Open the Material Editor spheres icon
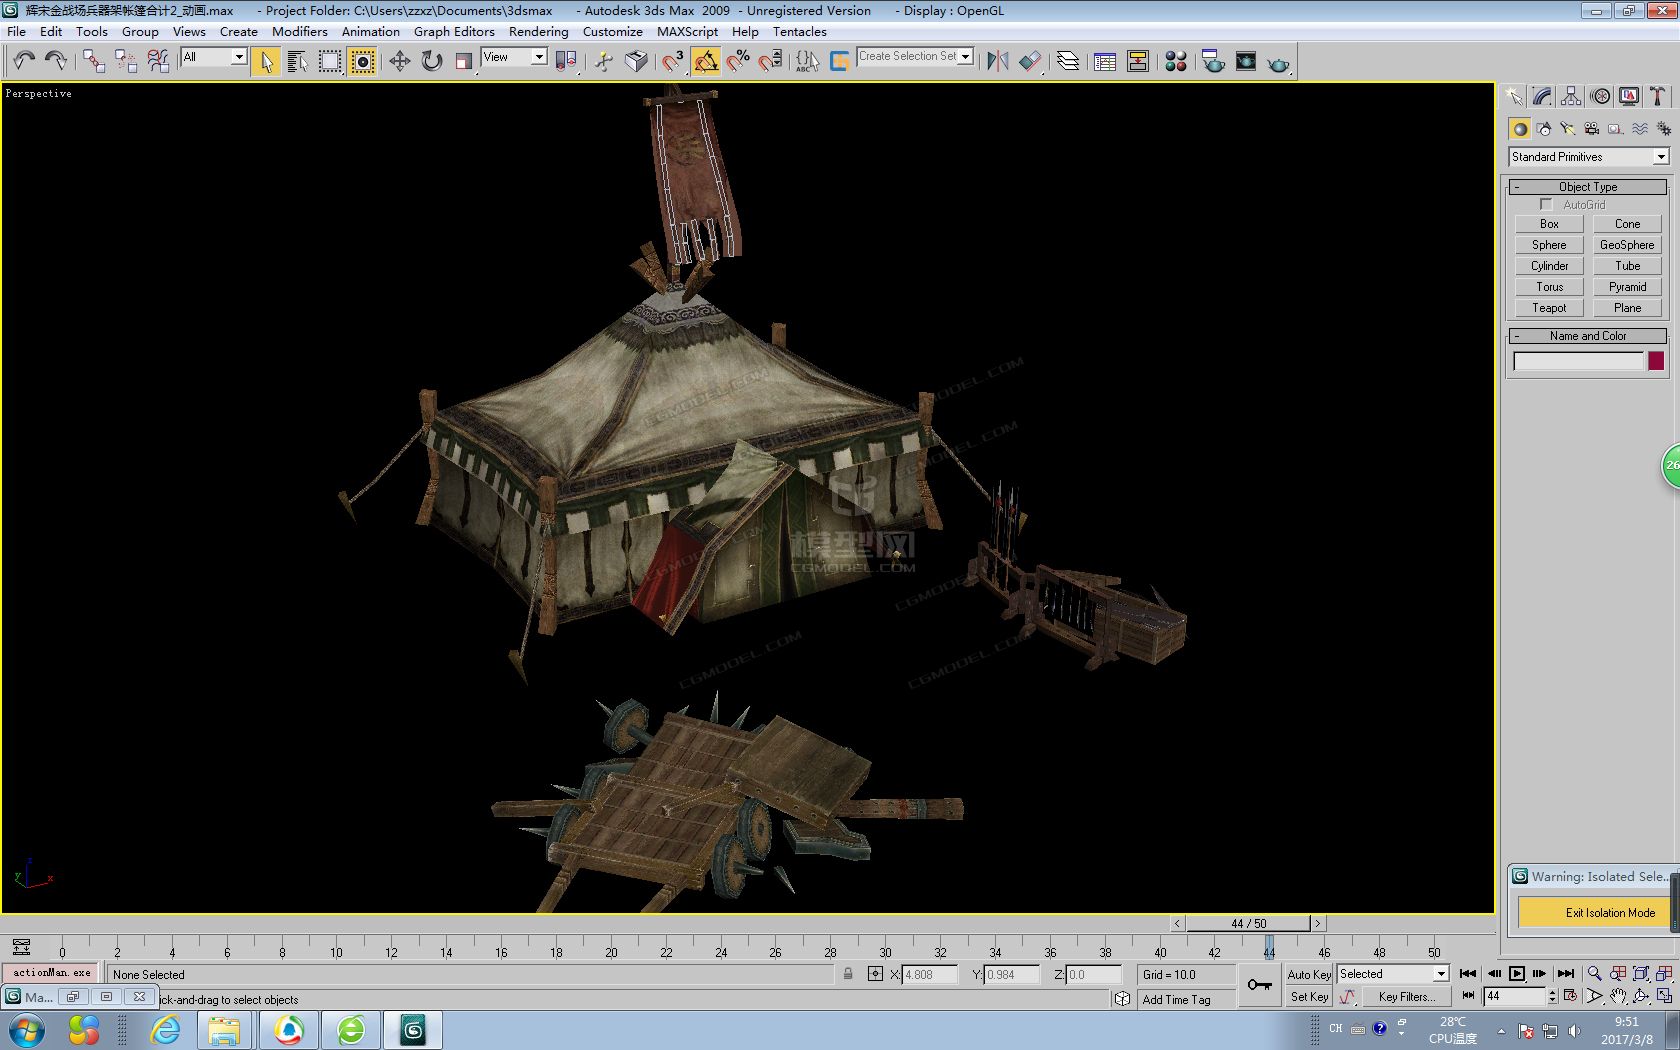 [1176, 61]
